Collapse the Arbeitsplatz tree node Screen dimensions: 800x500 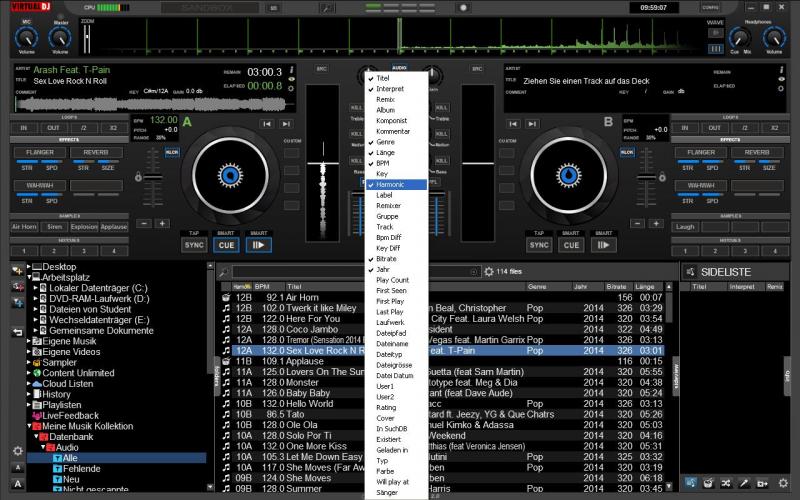(x=27, y=277)
